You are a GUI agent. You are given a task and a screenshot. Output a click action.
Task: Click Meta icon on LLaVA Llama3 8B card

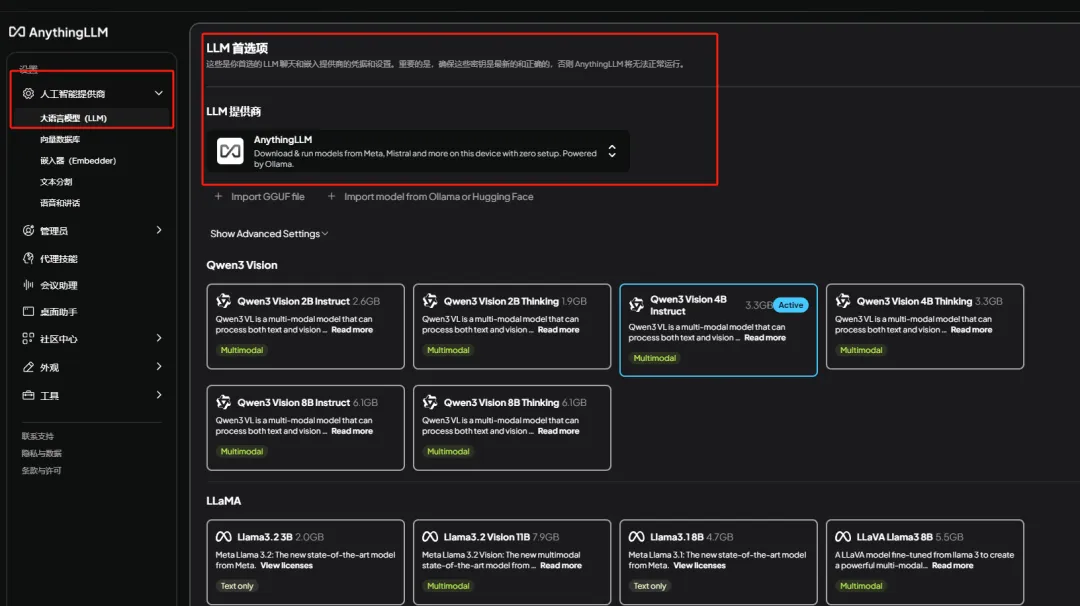tap(843, 536)
